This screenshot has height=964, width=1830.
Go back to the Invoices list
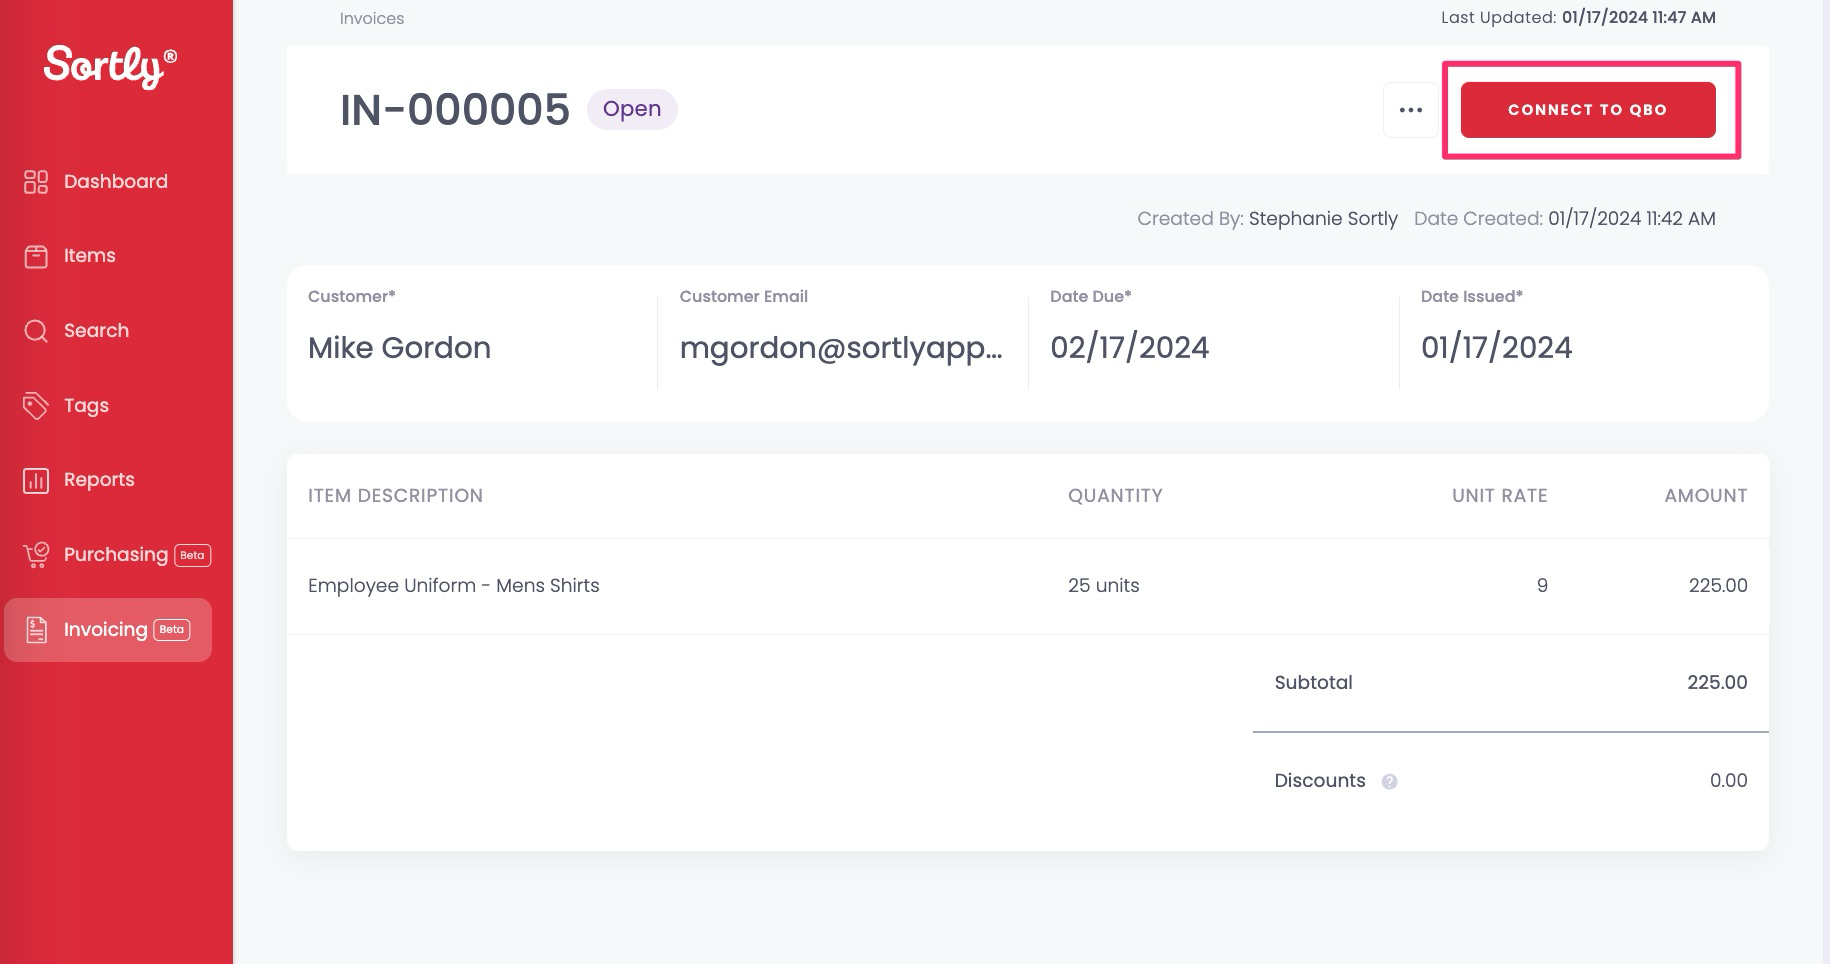click(371, 18)
